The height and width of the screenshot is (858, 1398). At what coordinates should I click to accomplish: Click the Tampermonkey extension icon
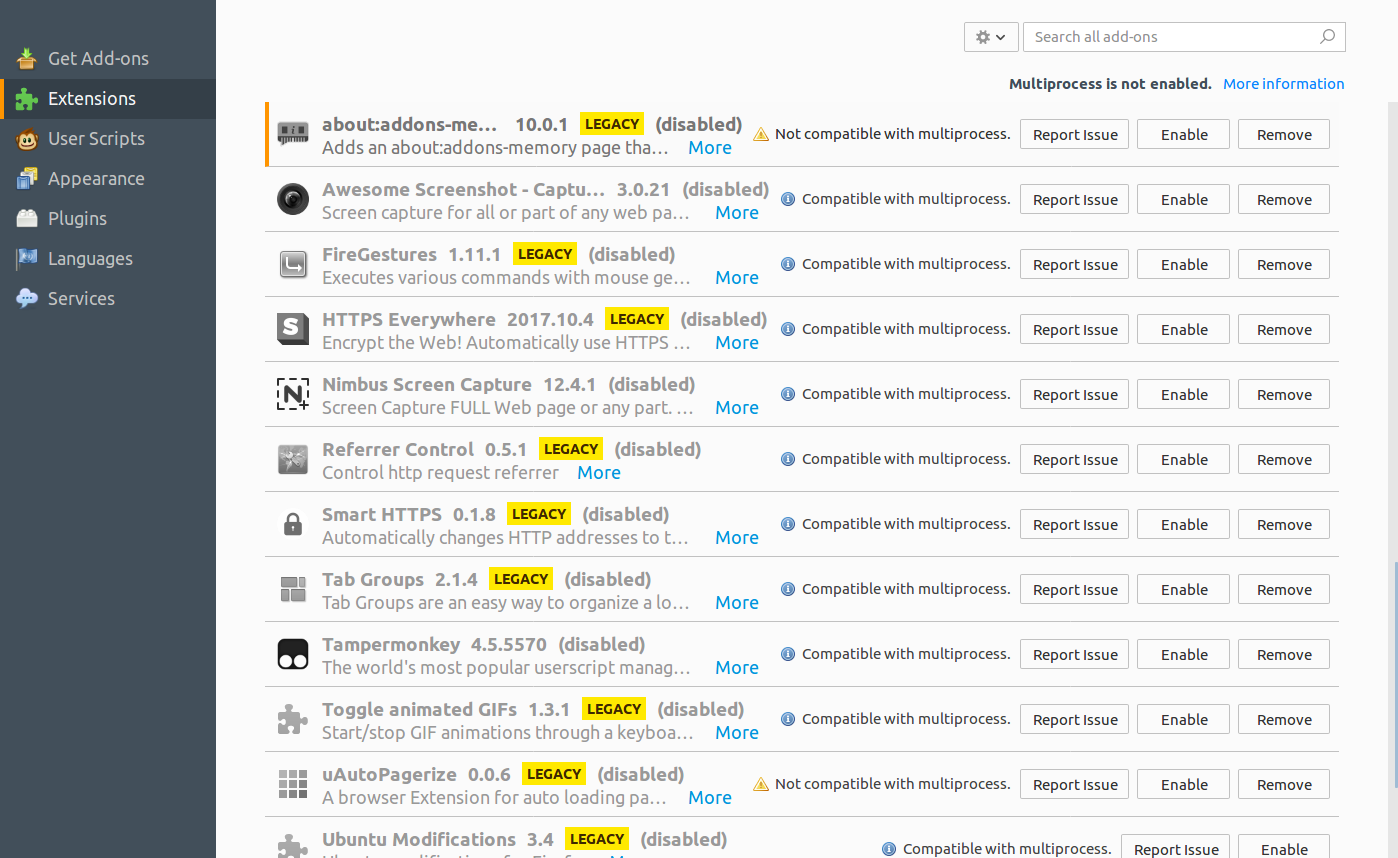point(293,654)
